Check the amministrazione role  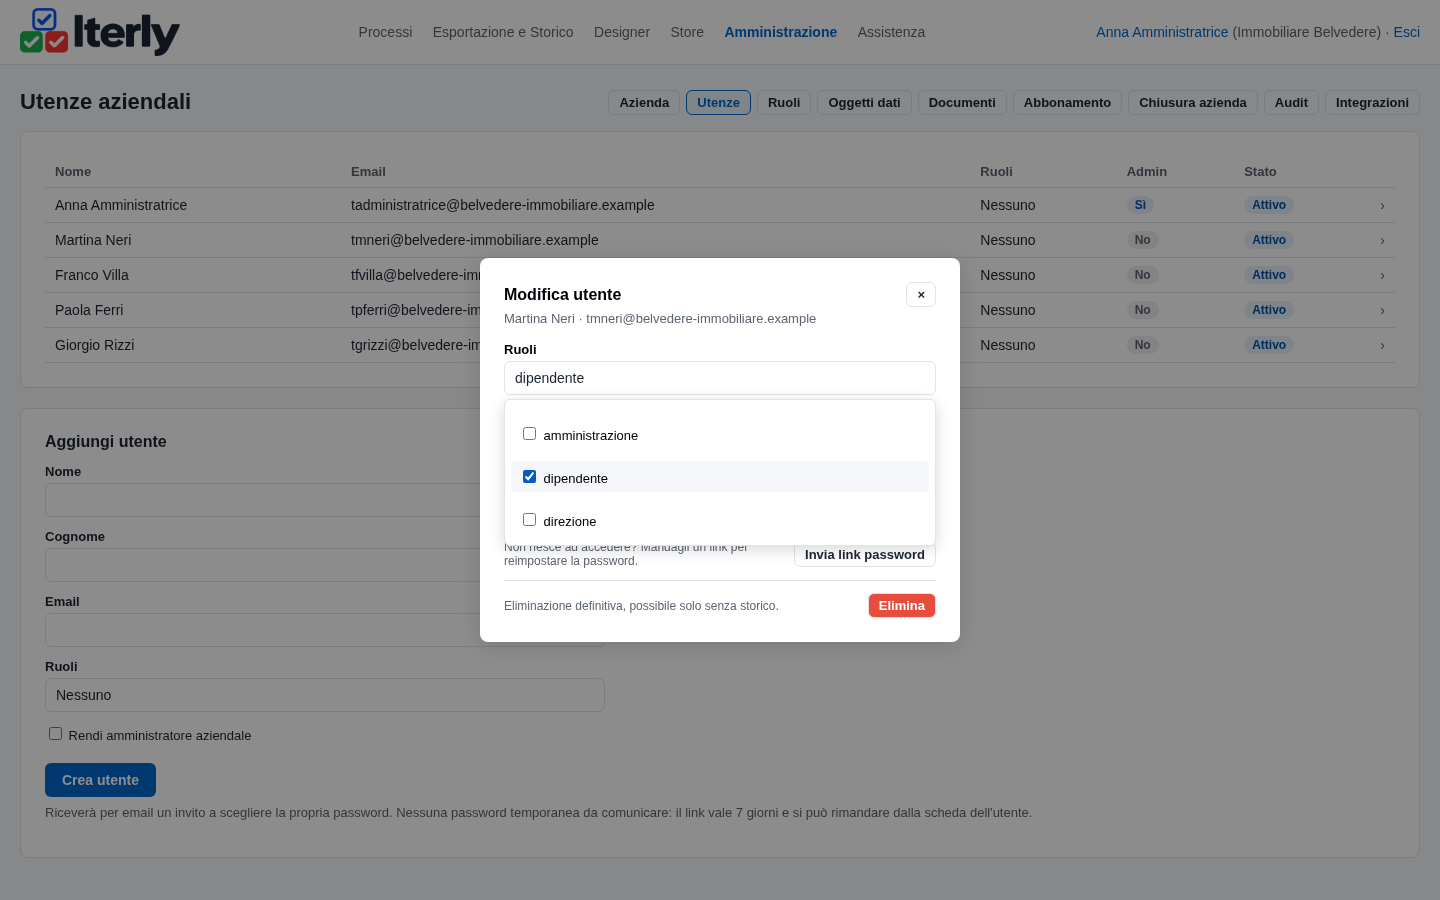point(530,434)
